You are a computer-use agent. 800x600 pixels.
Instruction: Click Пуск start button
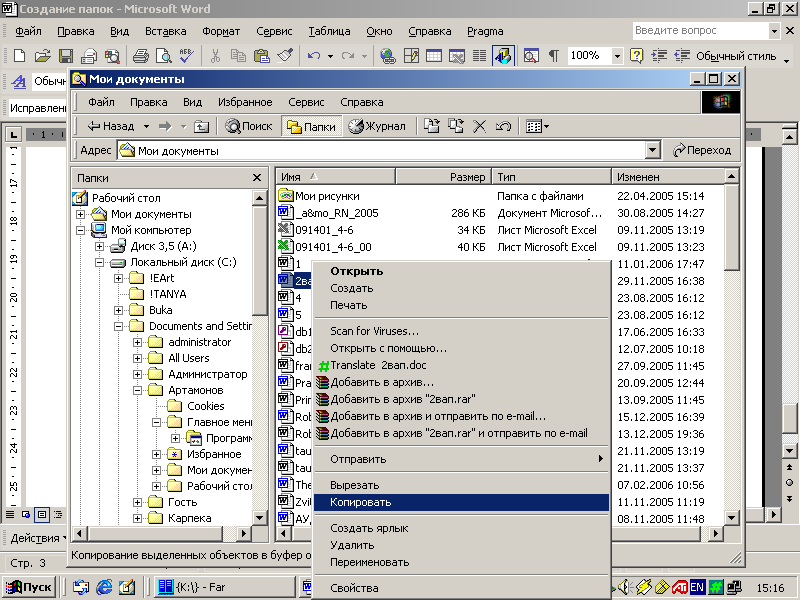[x=30, y=587]
